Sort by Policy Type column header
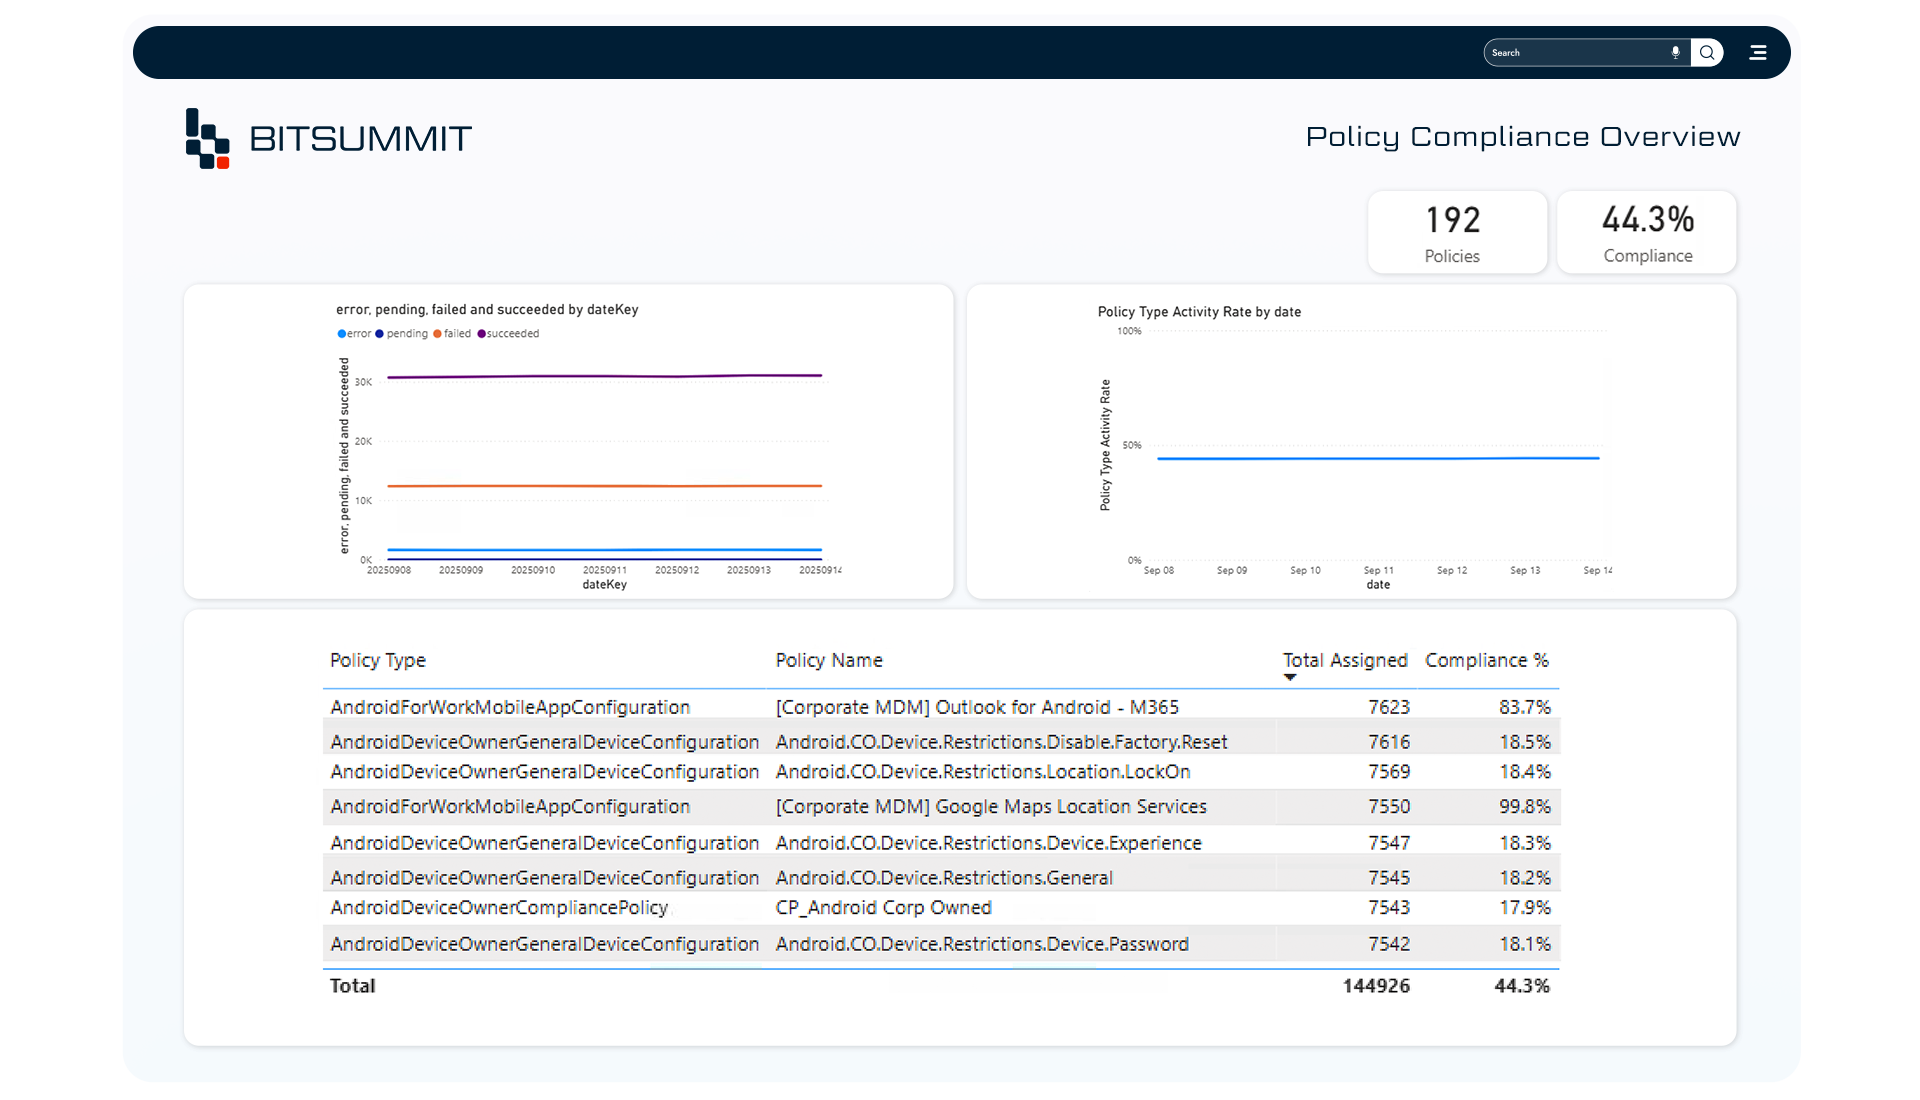The height and width of the screenshot is (1100, 1920). pos(378,660)
